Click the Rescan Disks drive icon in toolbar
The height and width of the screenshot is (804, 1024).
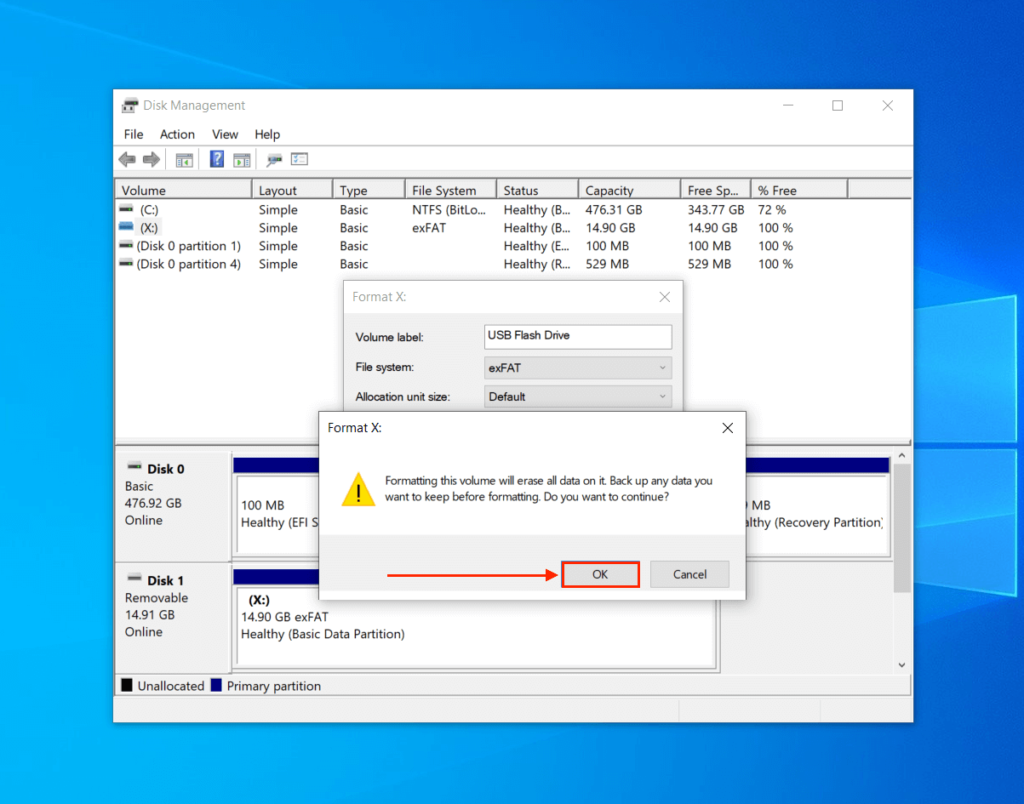(x=274, y=159)
